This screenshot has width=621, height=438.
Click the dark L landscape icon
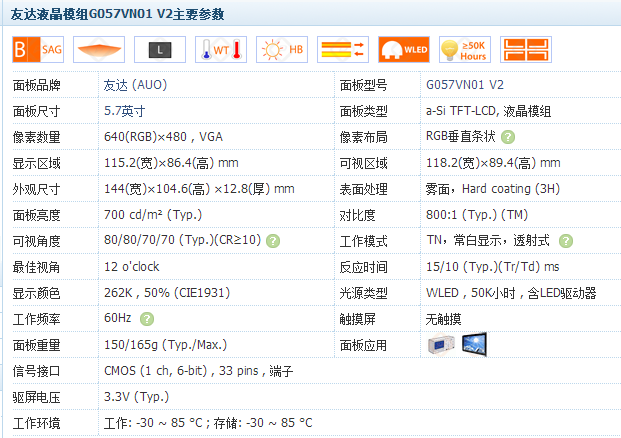coord(159,49)
